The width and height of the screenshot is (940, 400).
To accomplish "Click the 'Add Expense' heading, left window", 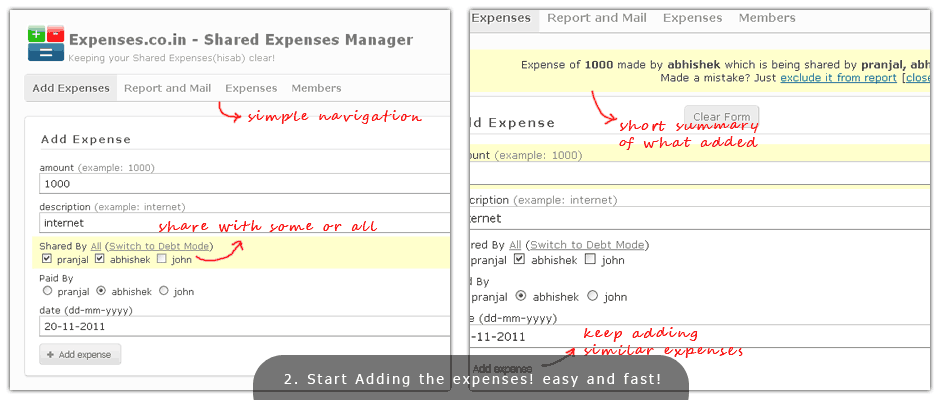I will pyautogui.click(x=86, y=139).
